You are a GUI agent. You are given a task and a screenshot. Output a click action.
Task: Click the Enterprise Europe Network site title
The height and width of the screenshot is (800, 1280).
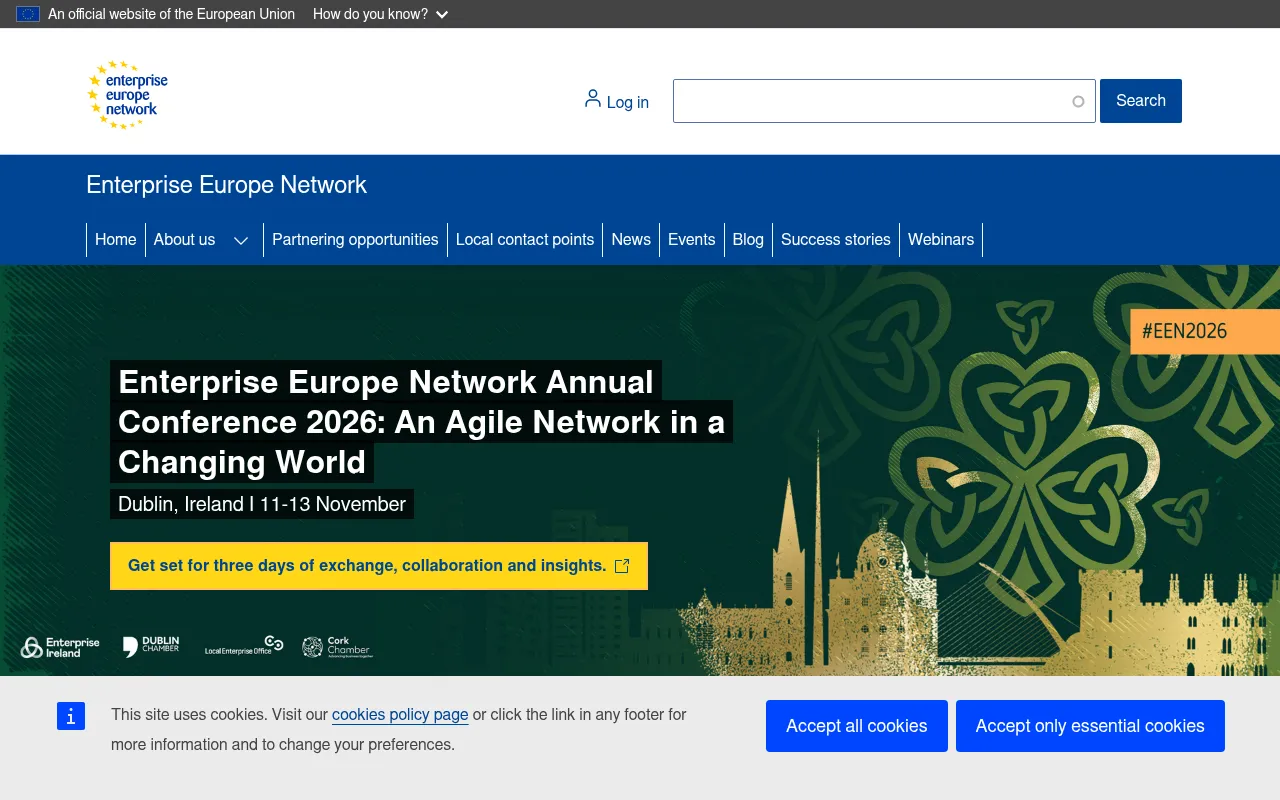tap(226, 185)
